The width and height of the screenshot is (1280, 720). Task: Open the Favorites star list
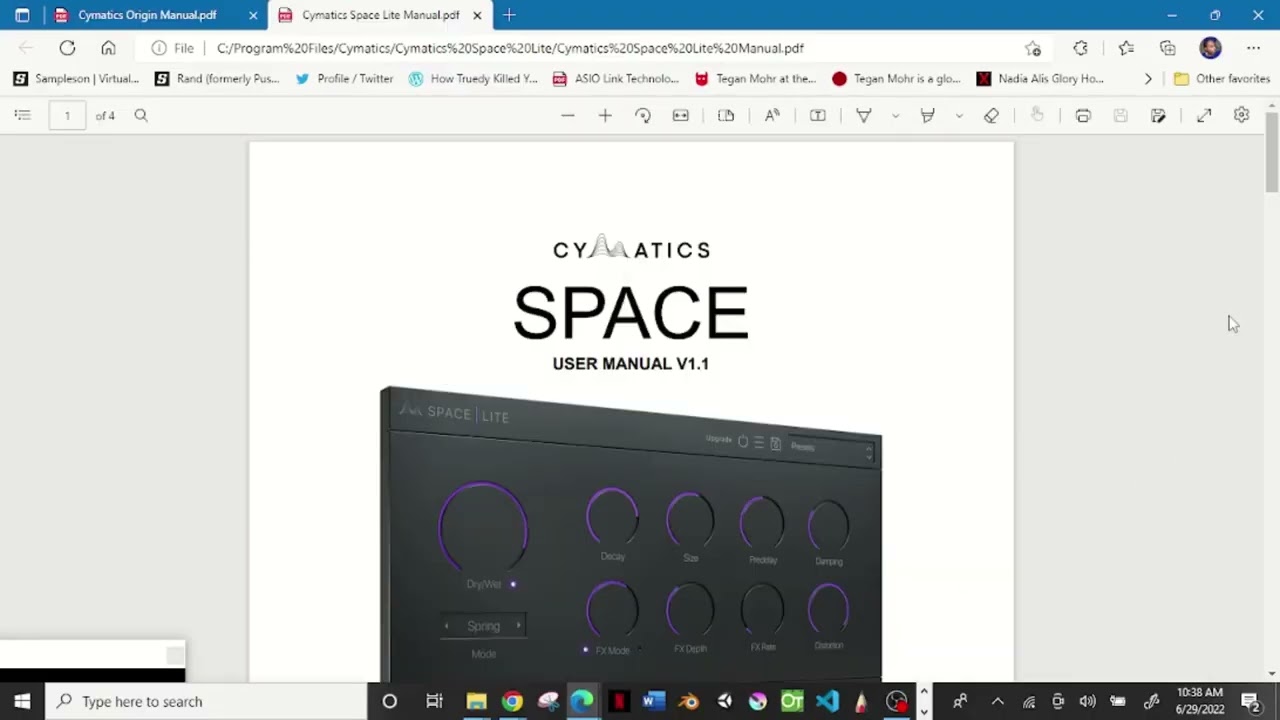click(x=1126, y=48)
